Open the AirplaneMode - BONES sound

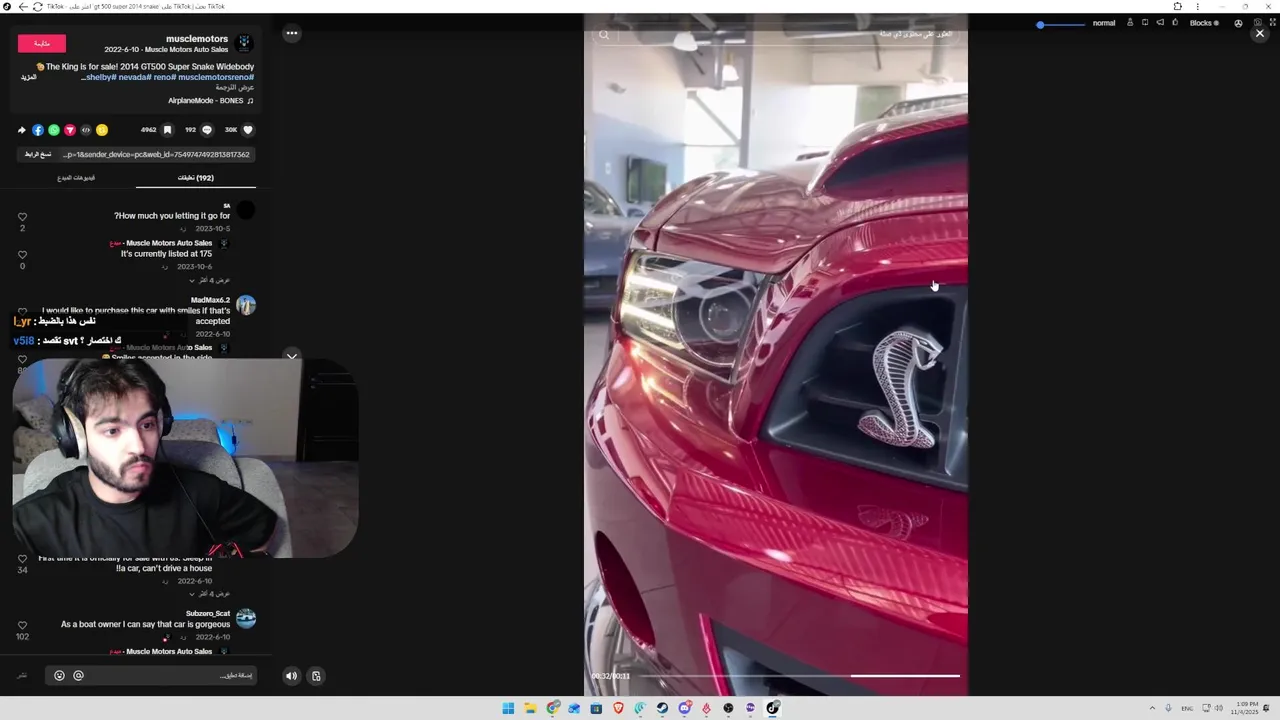(x=210, y=101)
